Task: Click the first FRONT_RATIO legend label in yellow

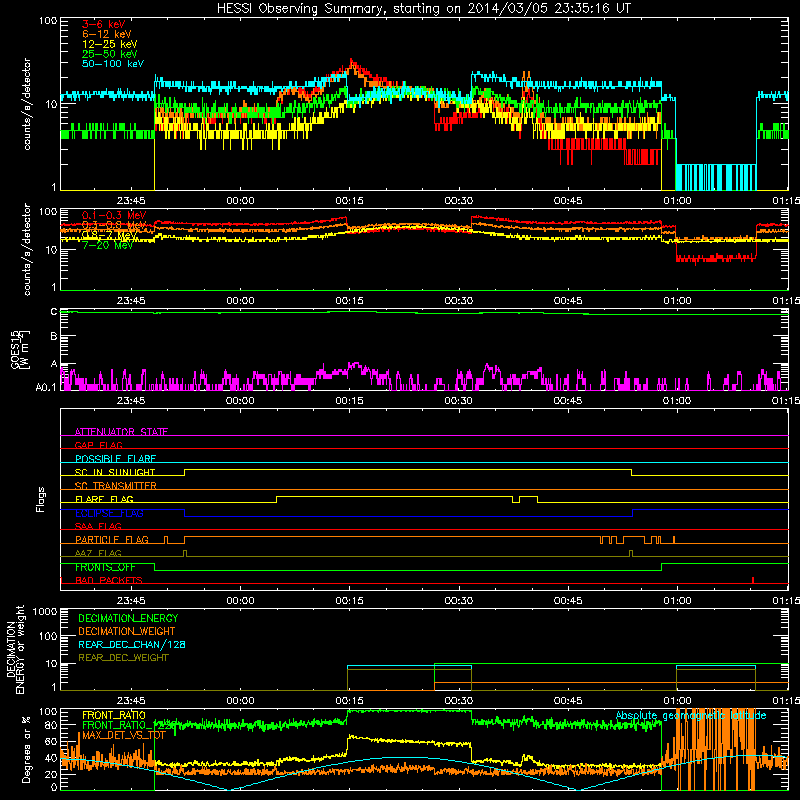Action: (114, 715)
